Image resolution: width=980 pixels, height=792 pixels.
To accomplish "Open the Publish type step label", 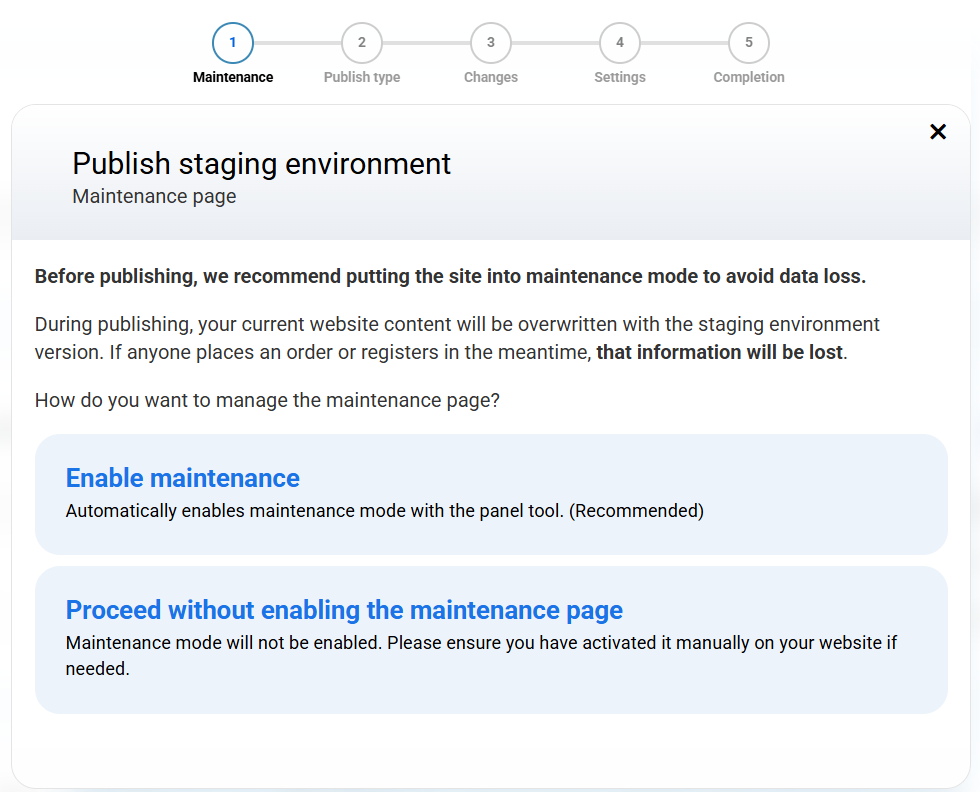I will click(x=362, y=77).
